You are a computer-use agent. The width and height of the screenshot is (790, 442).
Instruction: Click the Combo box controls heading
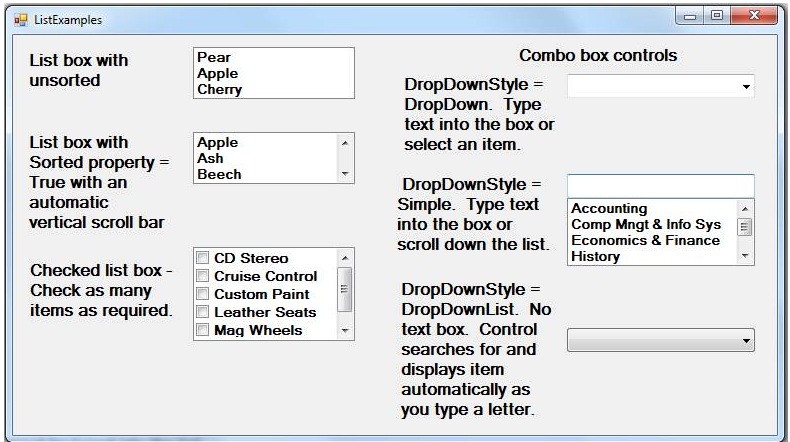tap(598, 55)
